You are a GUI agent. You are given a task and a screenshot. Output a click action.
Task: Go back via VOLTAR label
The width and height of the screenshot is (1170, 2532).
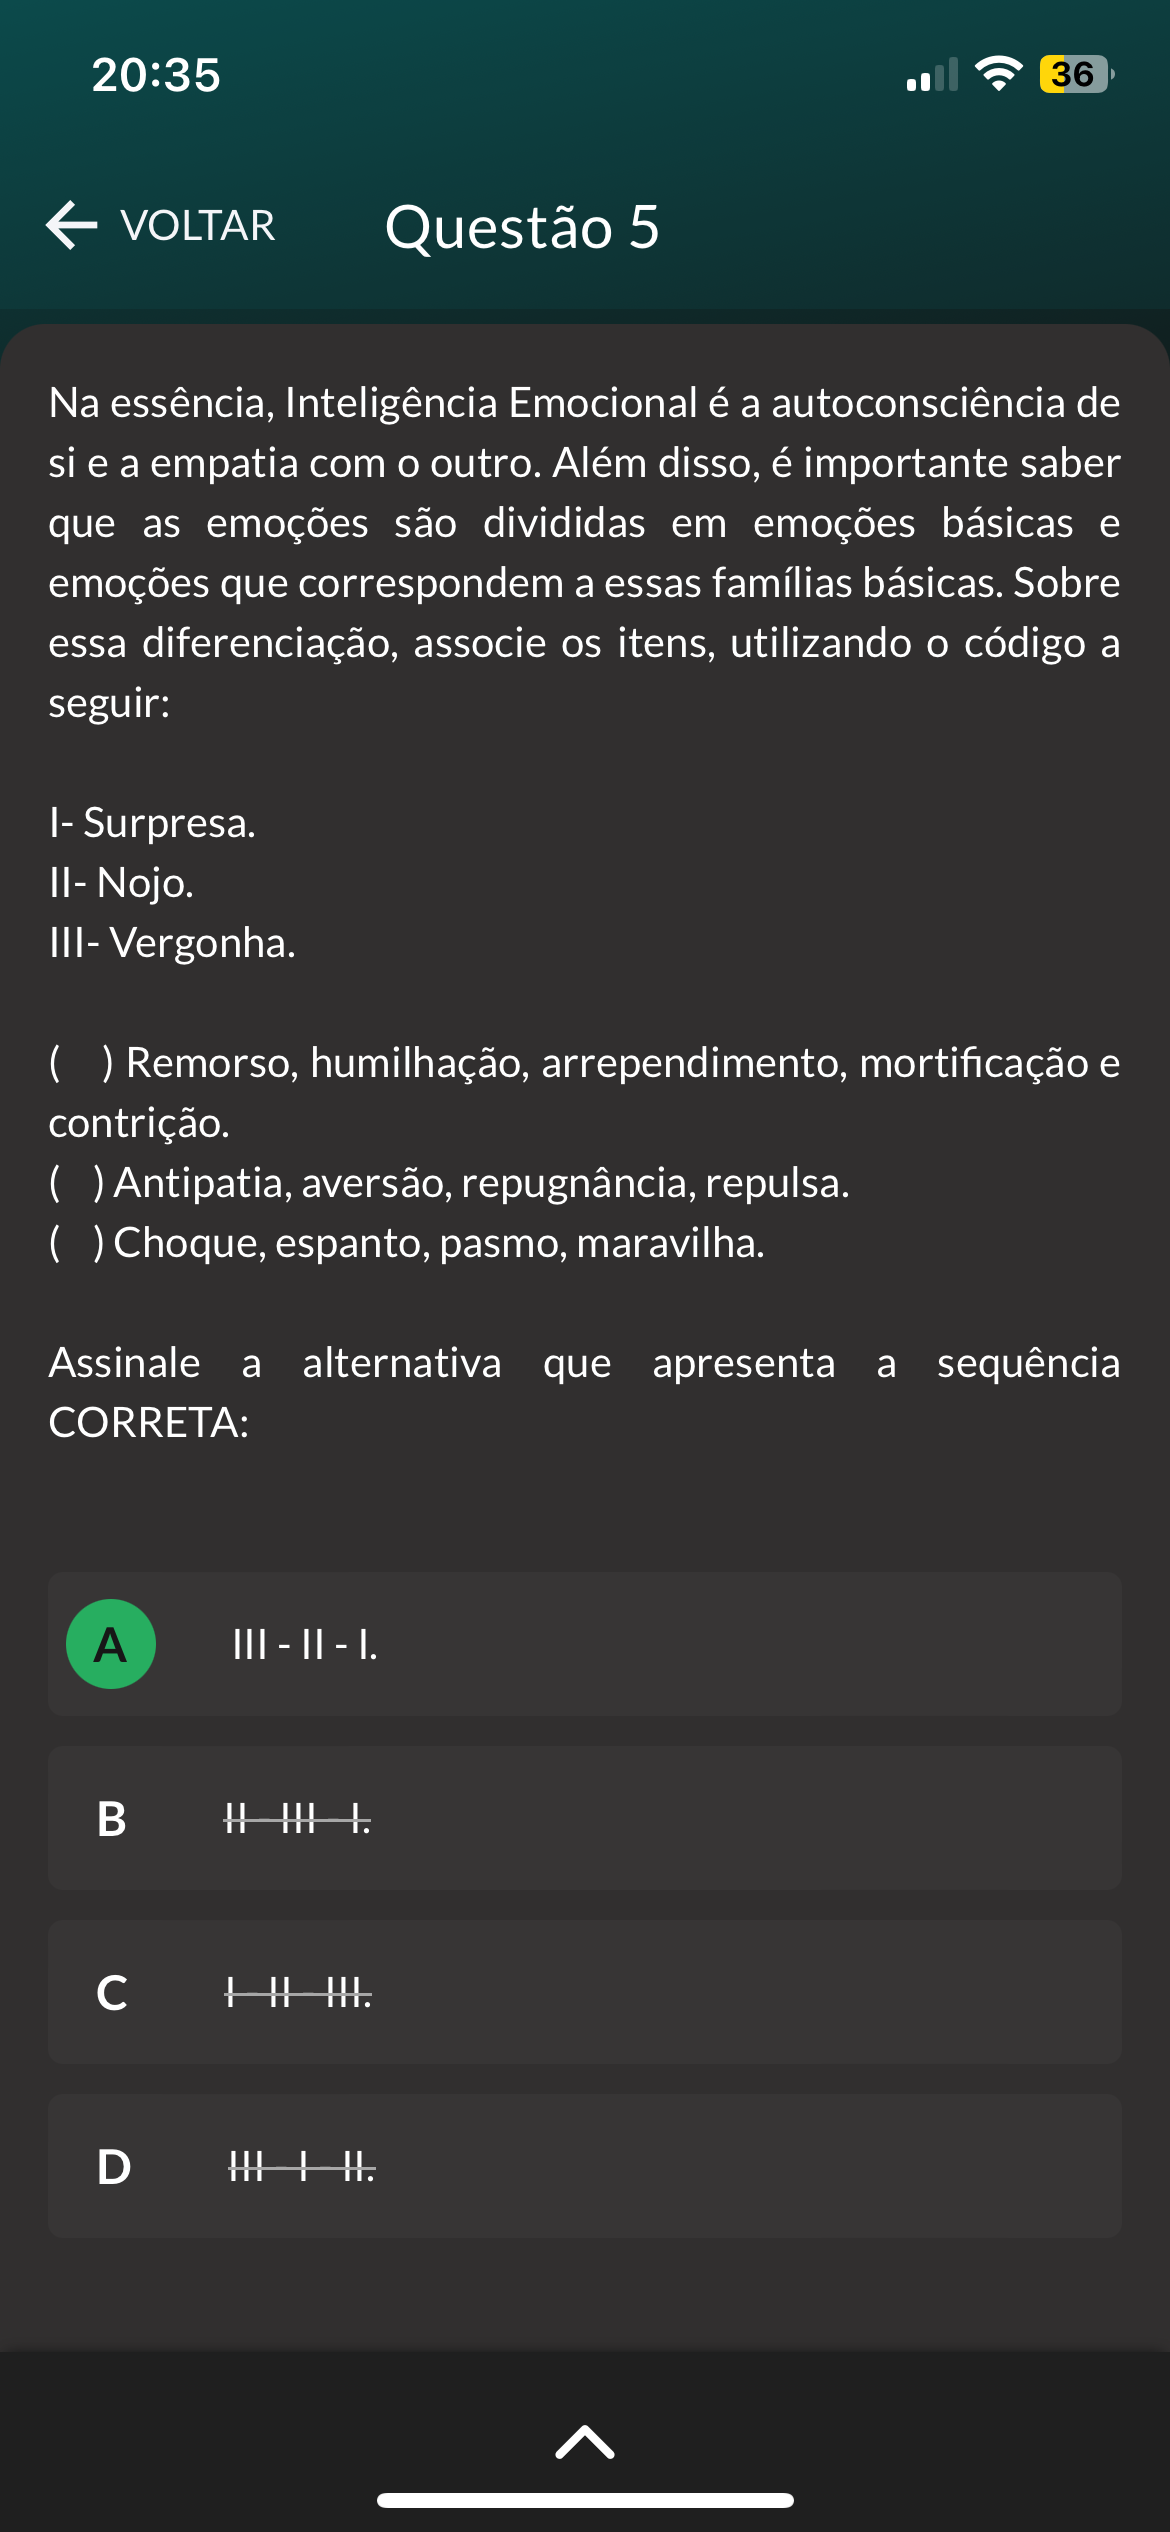pyautogui.click(x=198, y=226)
